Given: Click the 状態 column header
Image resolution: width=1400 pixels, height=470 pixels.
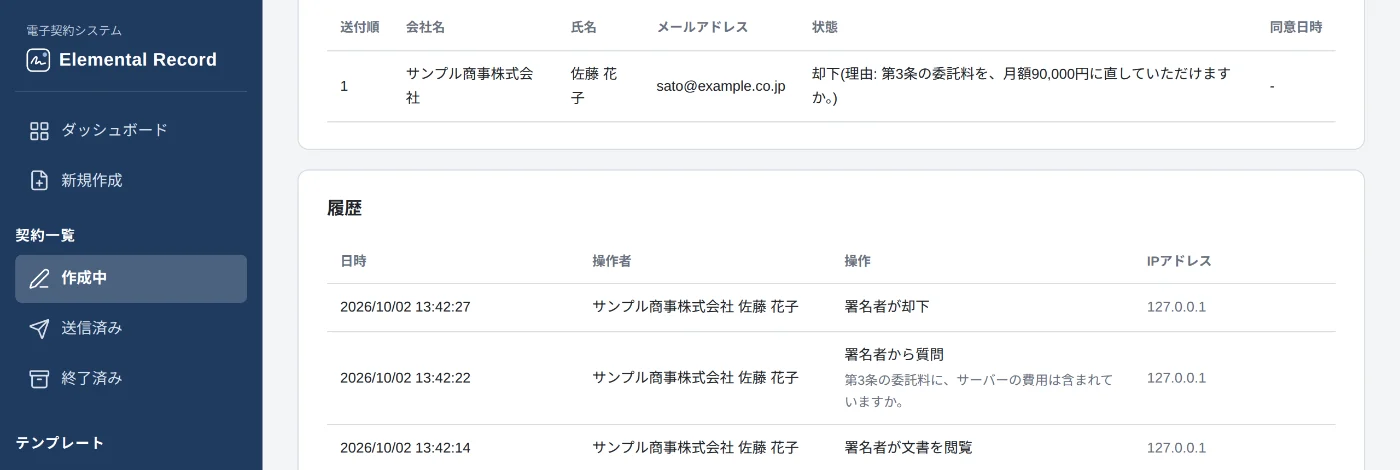Looking at the screenshot, I should [x=825, y=27].
